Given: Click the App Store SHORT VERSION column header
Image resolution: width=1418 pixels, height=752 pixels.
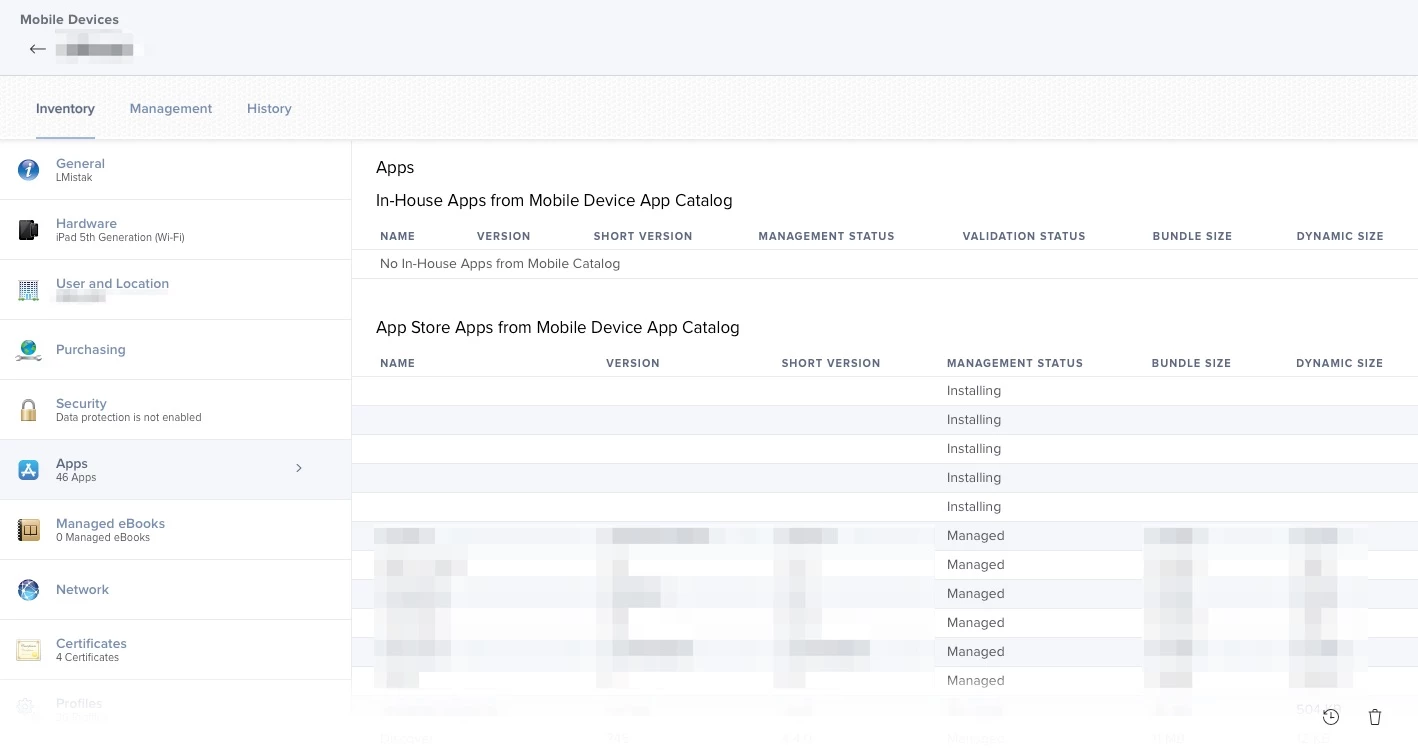Looking at the screenshot, I should pyautogui.click(x=831, y=363).
